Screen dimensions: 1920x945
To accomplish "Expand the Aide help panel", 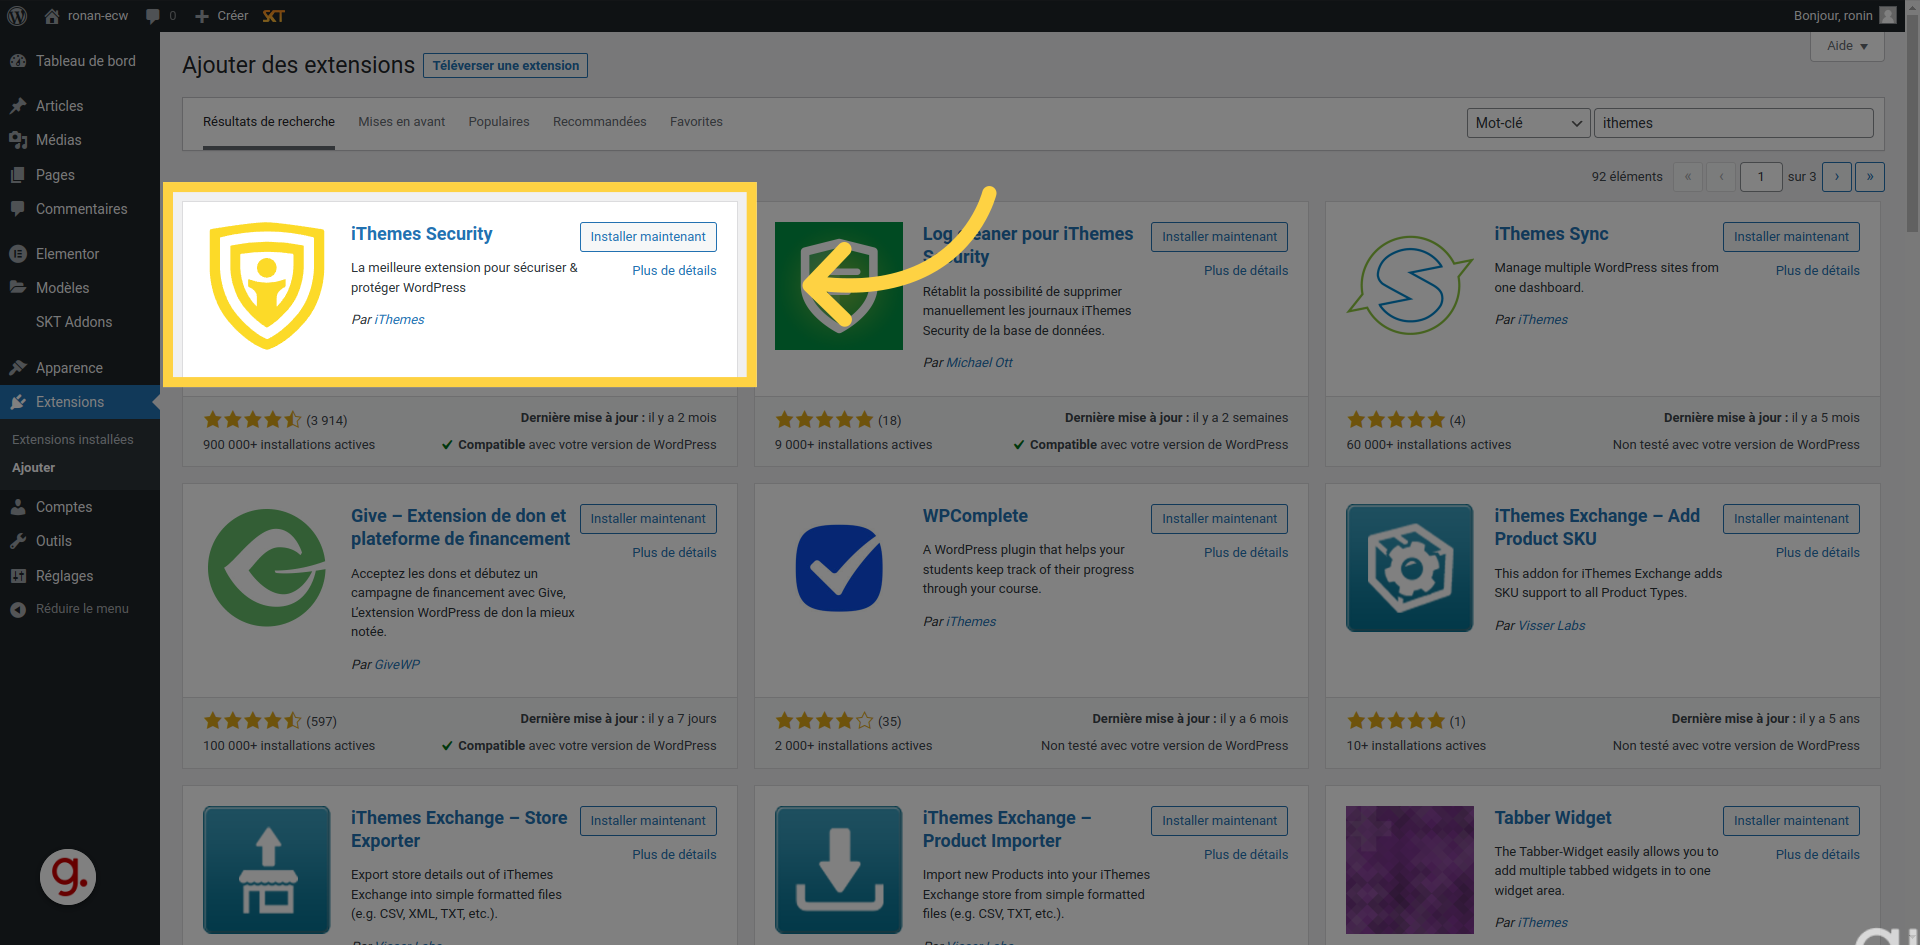I will pyautogui.click(x=1847, y=46).
